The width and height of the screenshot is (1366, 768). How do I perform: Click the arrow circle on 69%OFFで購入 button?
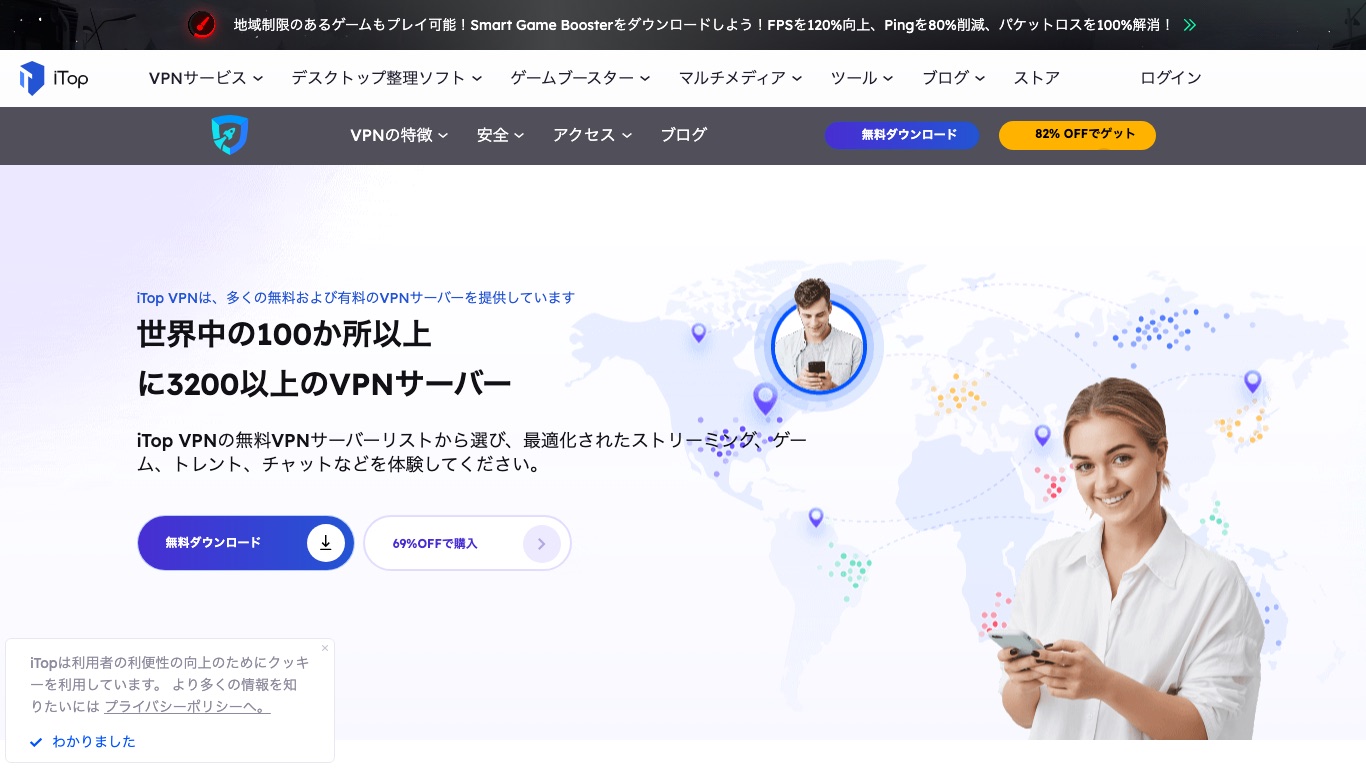point(541,544)
